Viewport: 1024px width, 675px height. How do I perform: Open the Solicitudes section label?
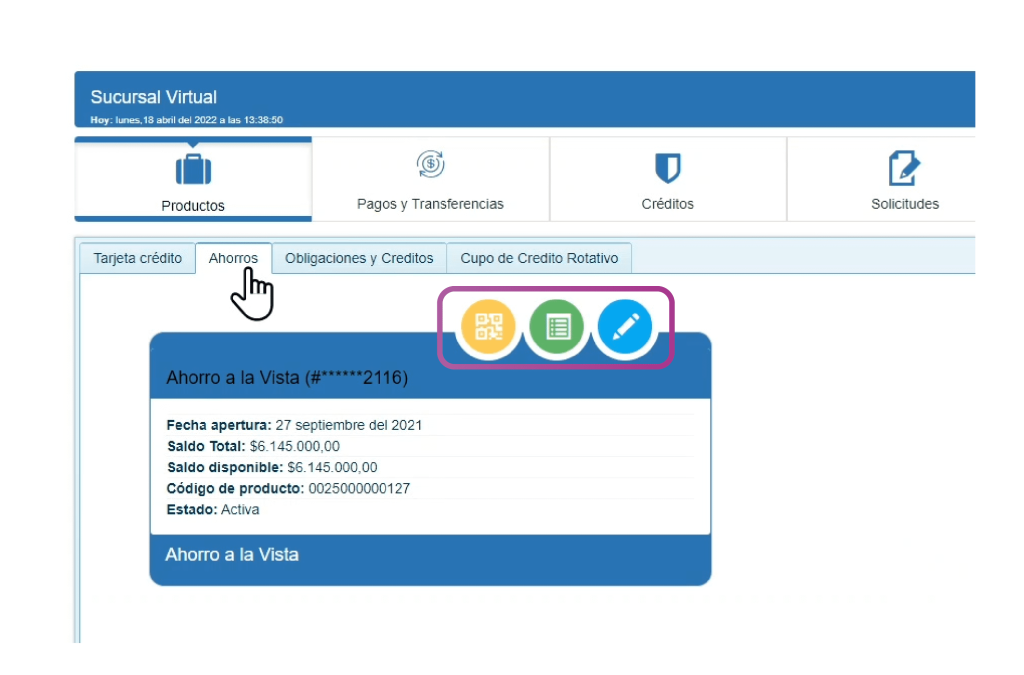click(x=904, y=204)
